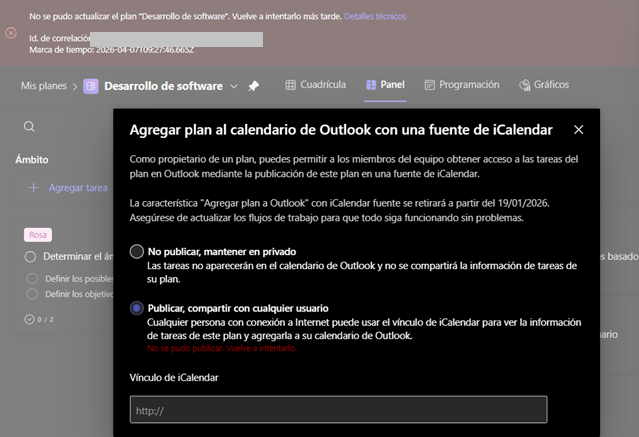This screenshot has height=437, width=639.
Task: Open the Detalles técnicos link
Action: point(375,16)
